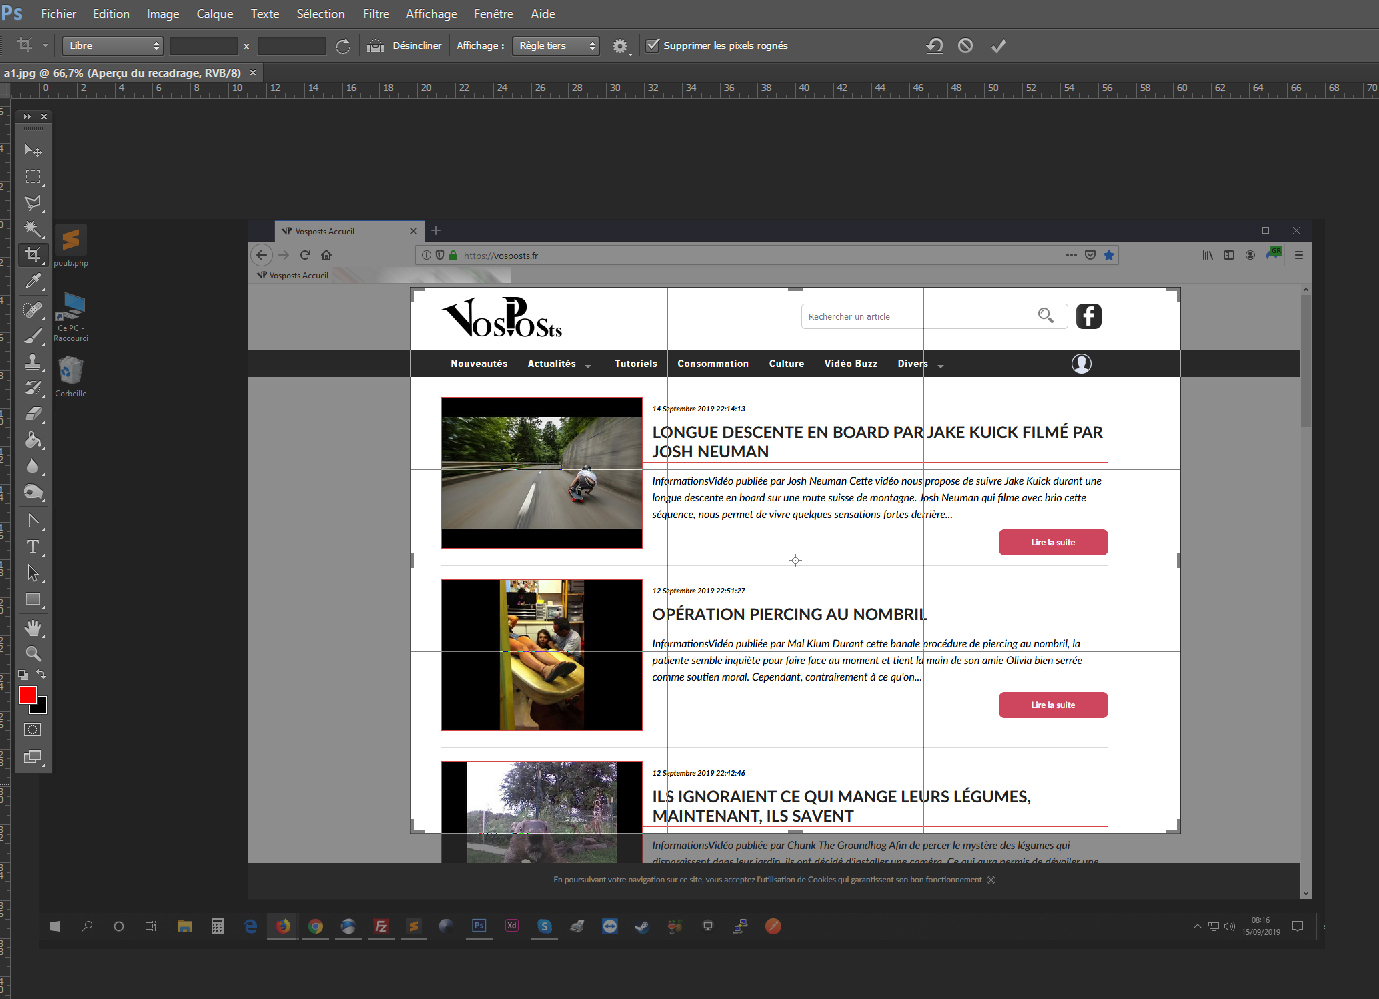Close the floating toolbox panel
Image resolution: width=1379 pixels, height=999 pixels.
coord(44,117)
